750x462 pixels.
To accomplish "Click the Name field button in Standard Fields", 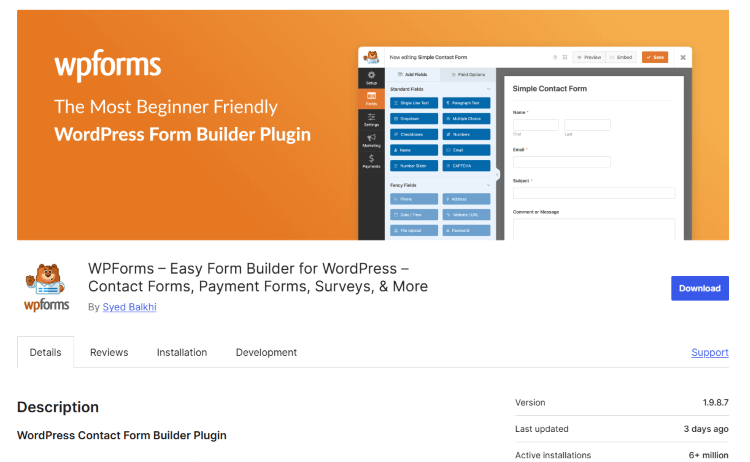I will coord(414,150).
